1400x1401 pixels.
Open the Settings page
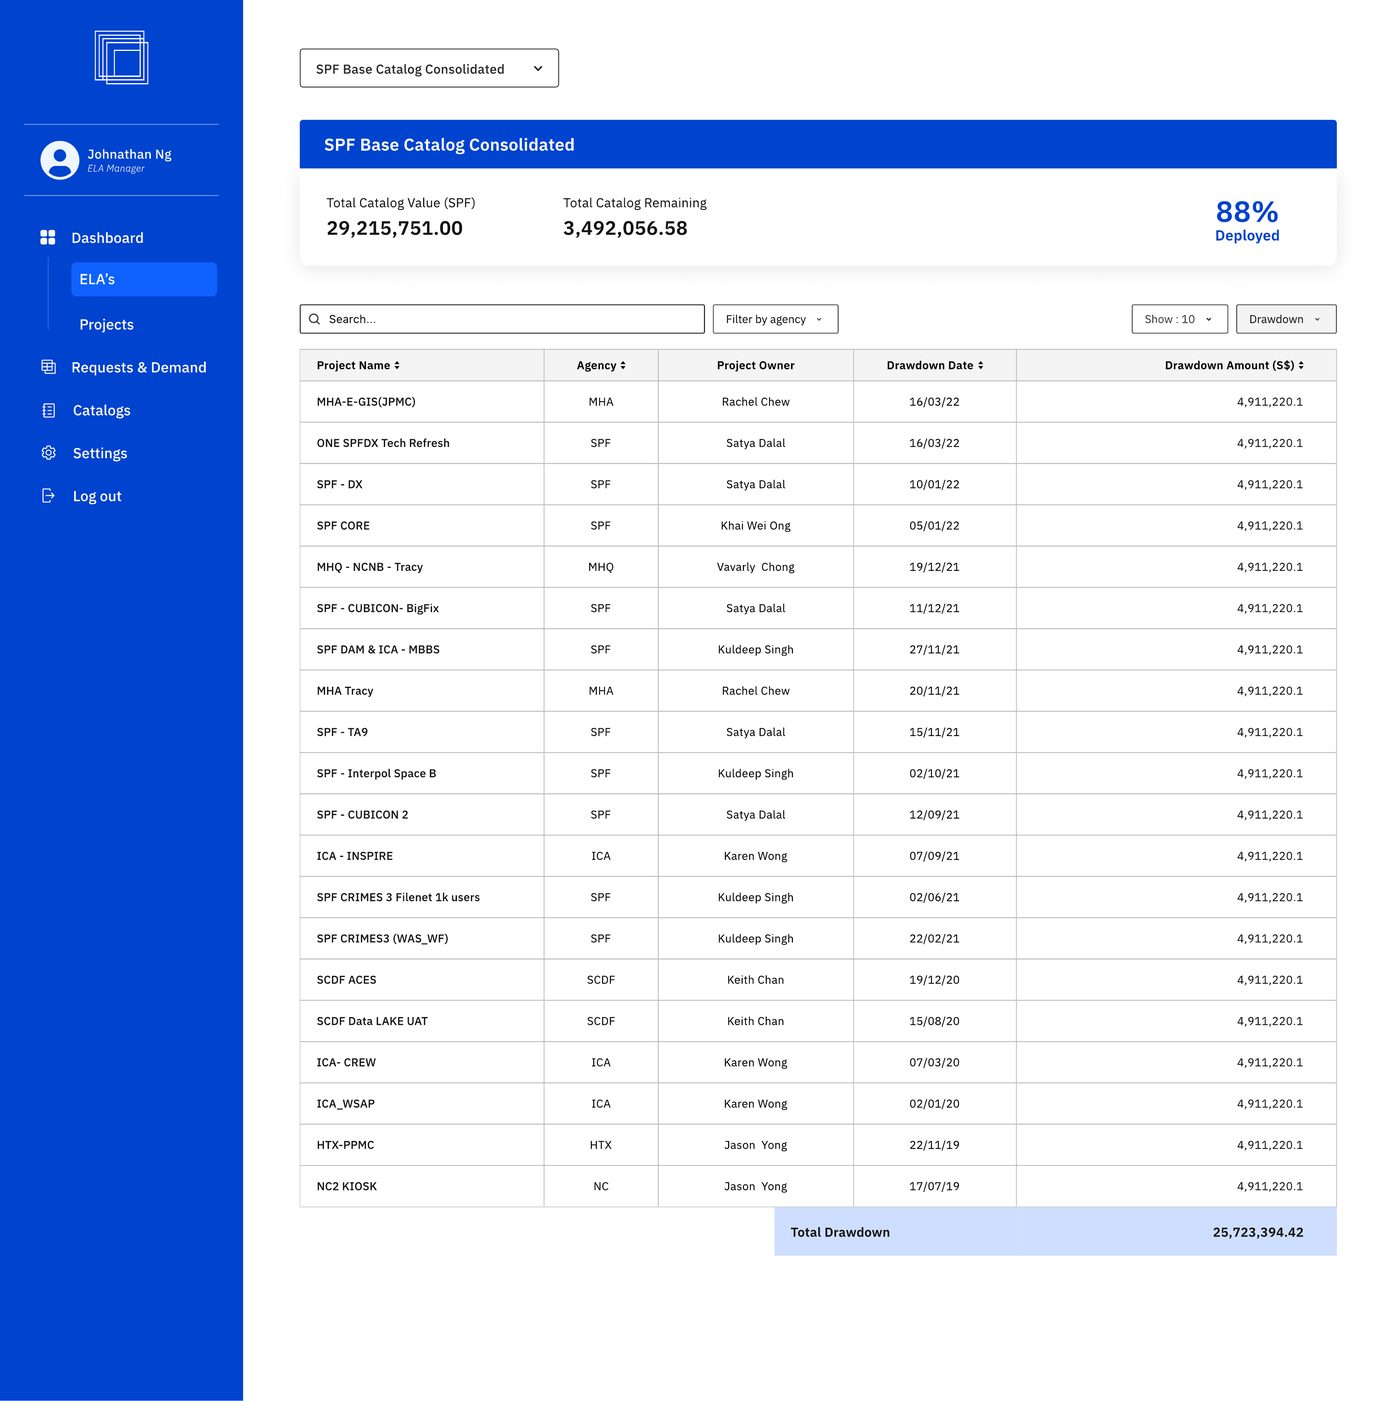click(x=100, y=453)
